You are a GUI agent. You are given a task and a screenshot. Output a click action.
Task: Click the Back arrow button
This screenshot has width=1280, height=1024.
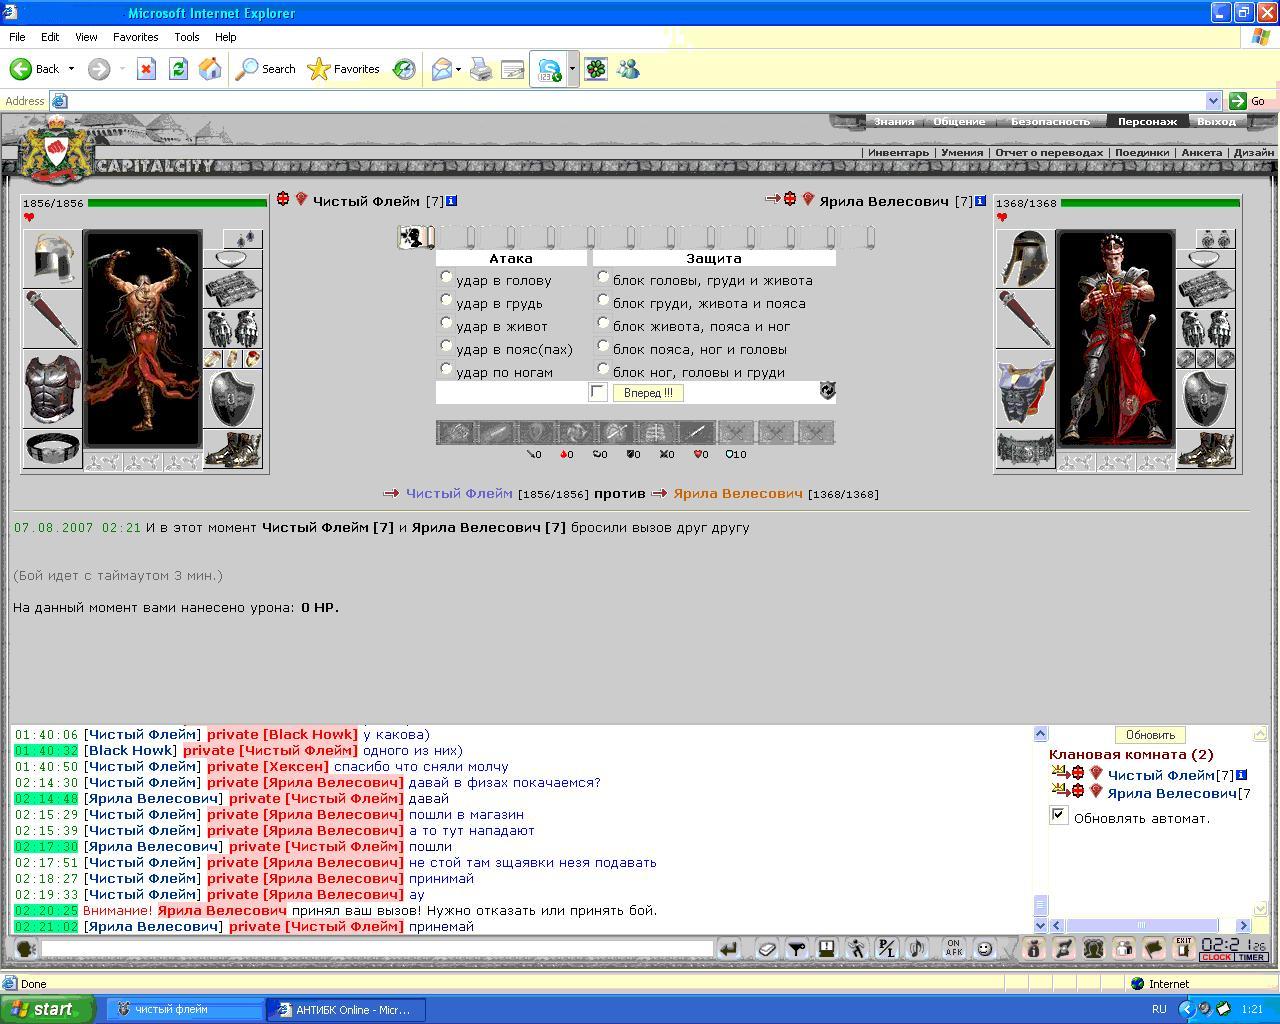(x=35, y=69)
